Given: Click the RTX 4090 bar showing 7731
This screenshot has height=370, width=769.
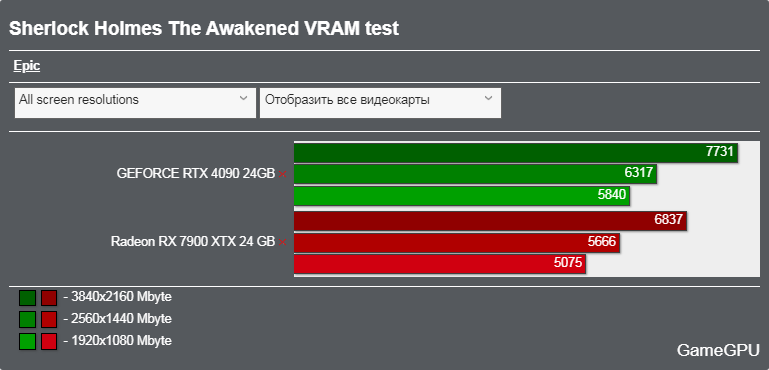Looking at the screenshot, I should (516, 153).
